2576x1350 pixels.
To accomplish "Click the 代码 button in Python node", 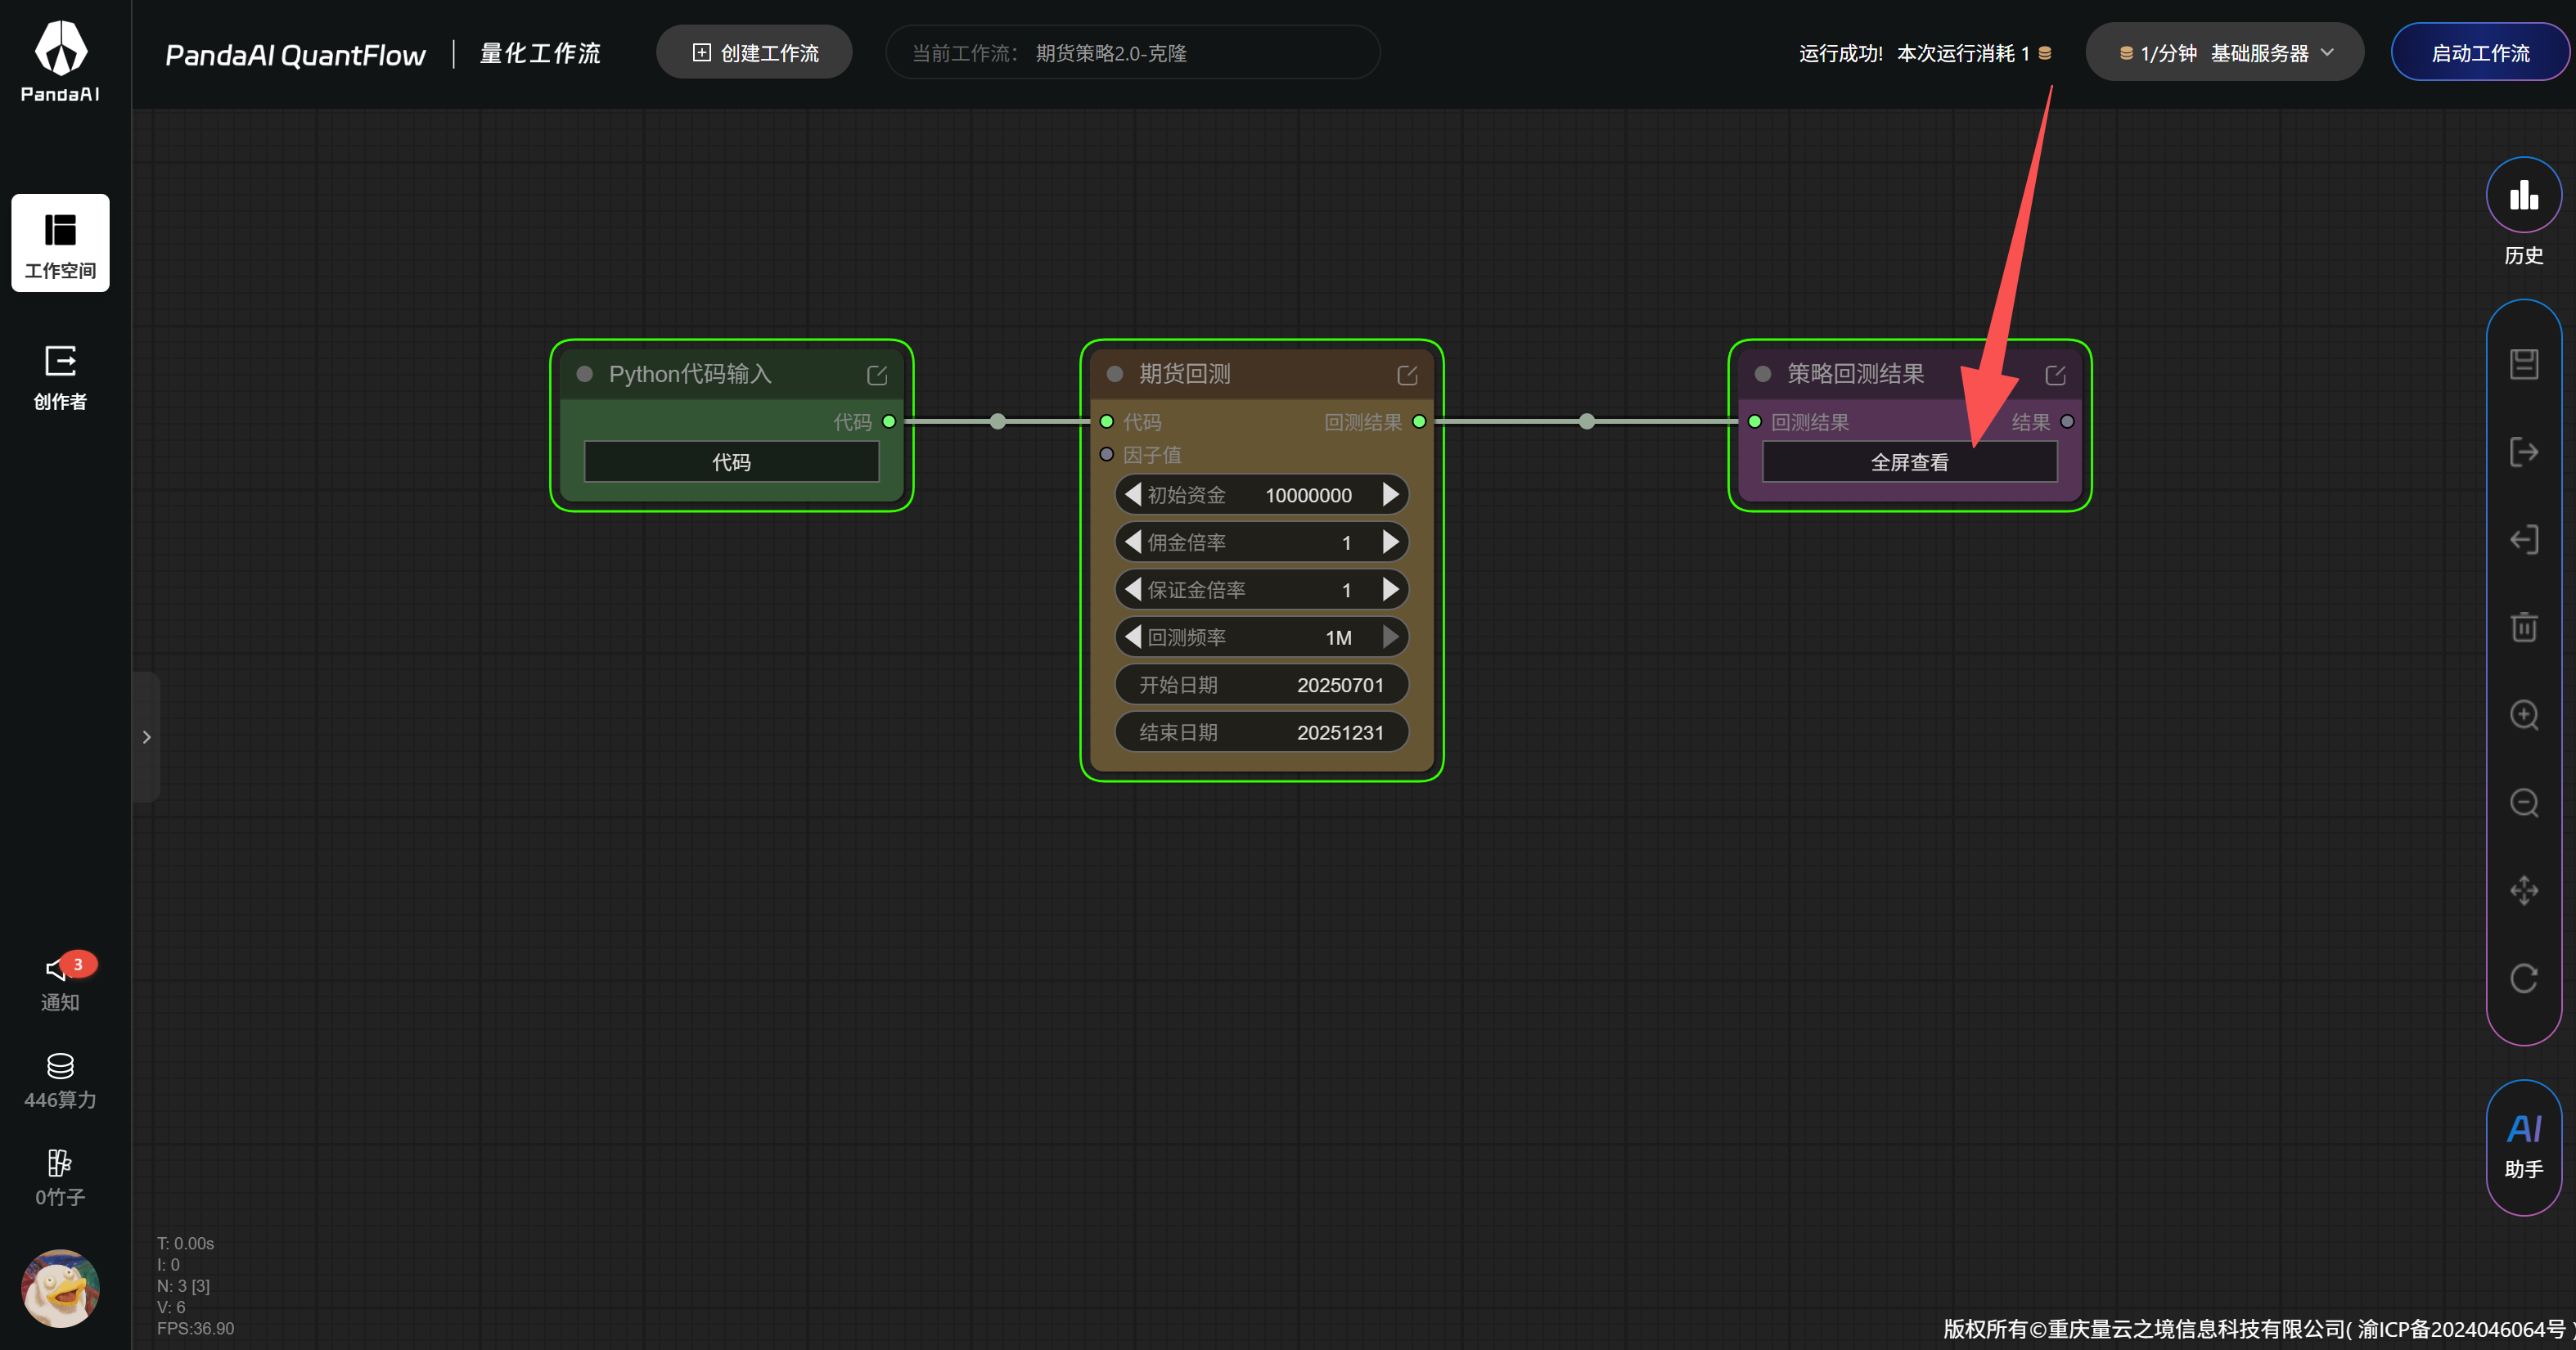I will click(731, 462).
